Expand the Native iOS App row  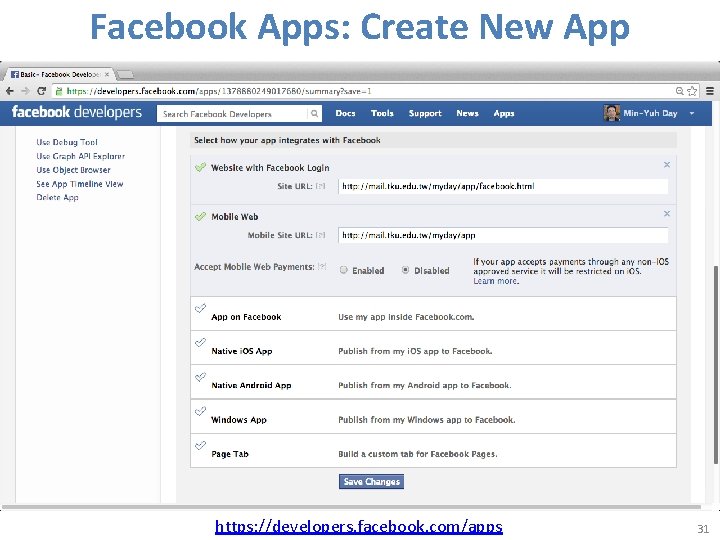[433, 348]
